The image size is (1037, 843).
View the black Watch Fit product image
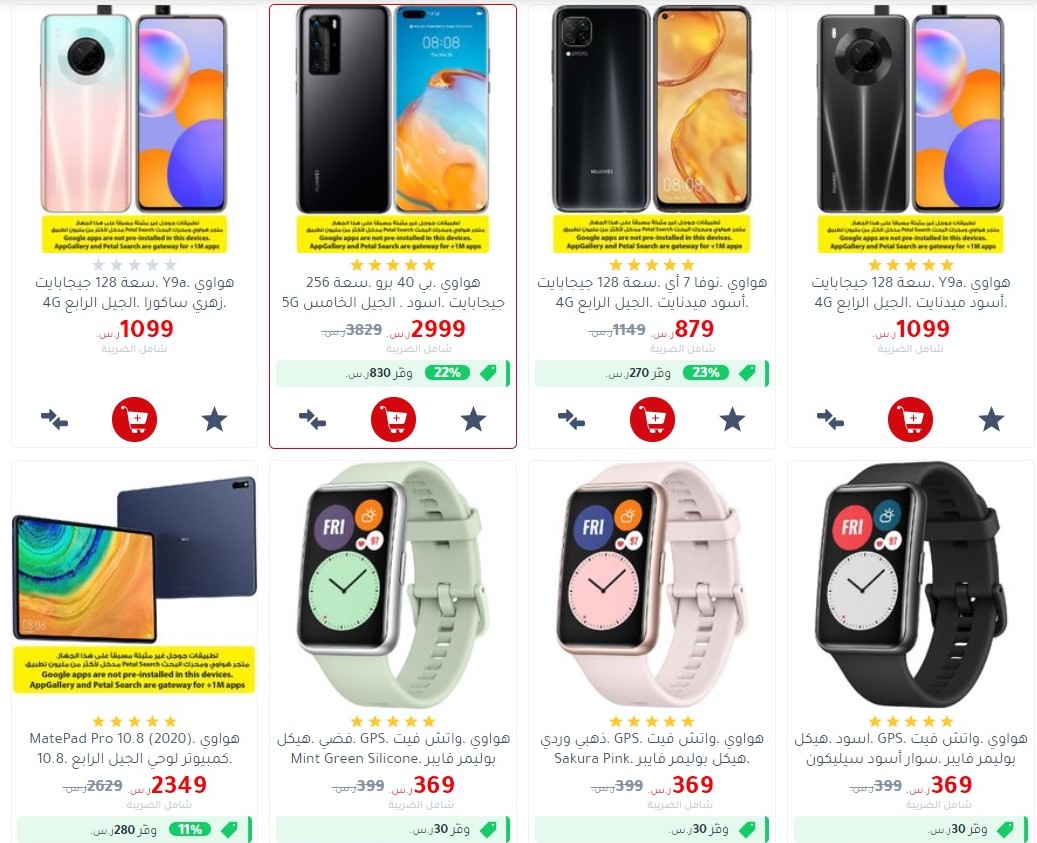click(x=911, y=586)
